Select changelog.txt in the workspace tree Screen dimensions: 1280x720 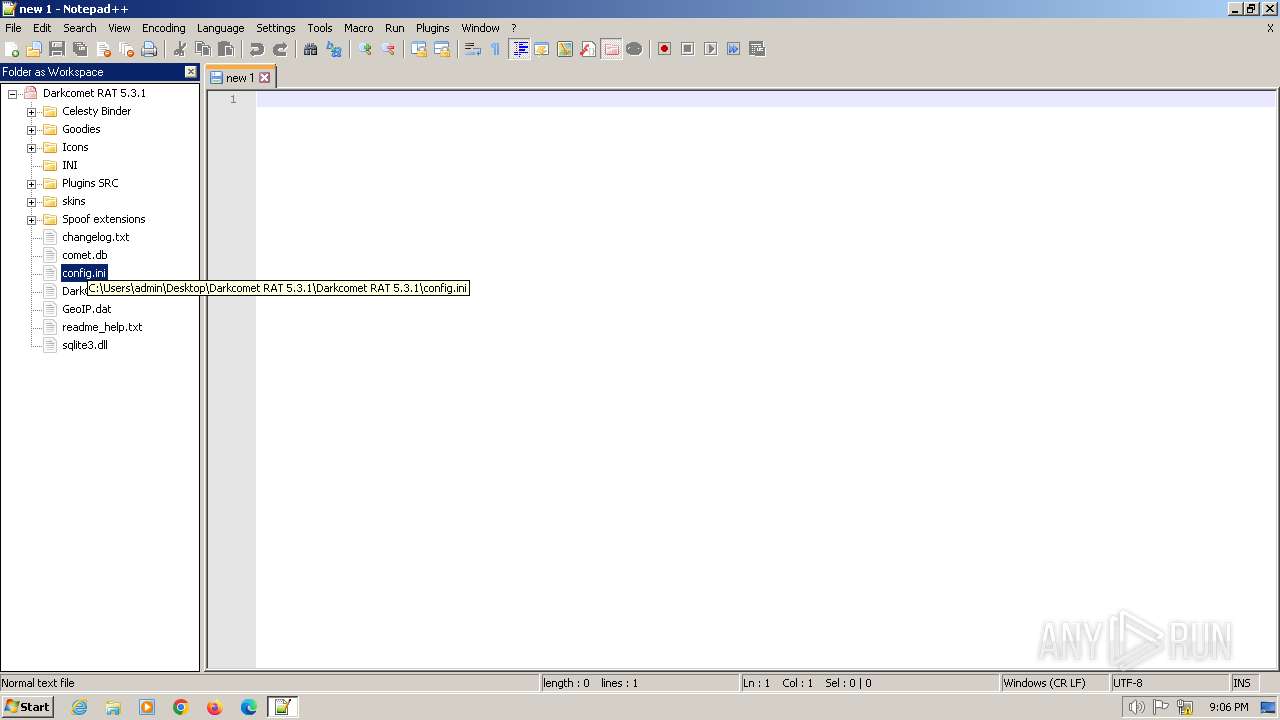[95, 237]
